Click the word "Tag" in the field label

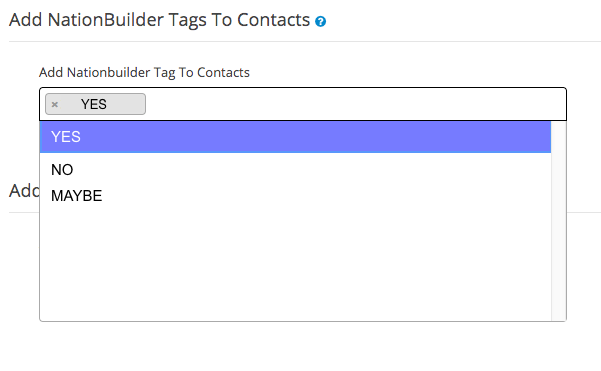click(x=164, y=72)
